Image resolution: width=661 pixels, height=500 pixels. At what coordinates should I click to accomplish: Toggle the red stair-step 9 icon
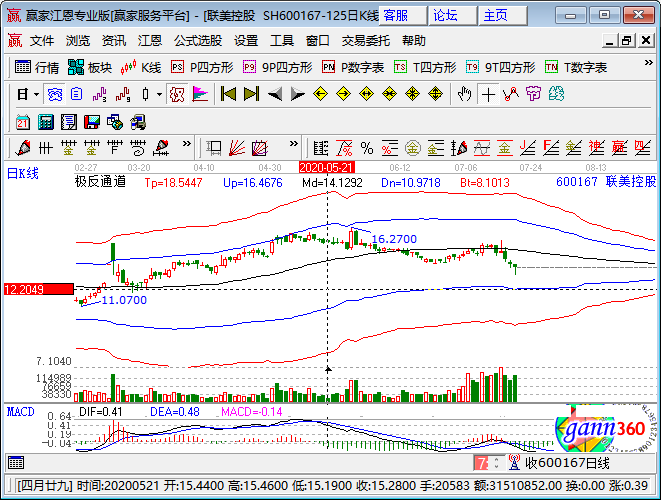(123, 94)
